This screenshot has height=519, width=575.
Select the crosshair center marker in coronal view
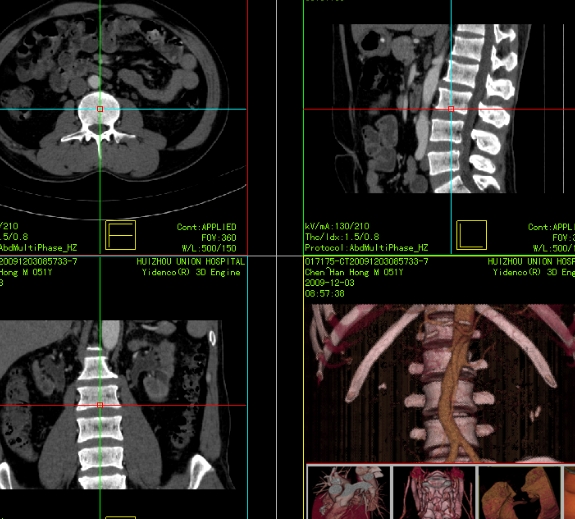[x=100, y=405]
